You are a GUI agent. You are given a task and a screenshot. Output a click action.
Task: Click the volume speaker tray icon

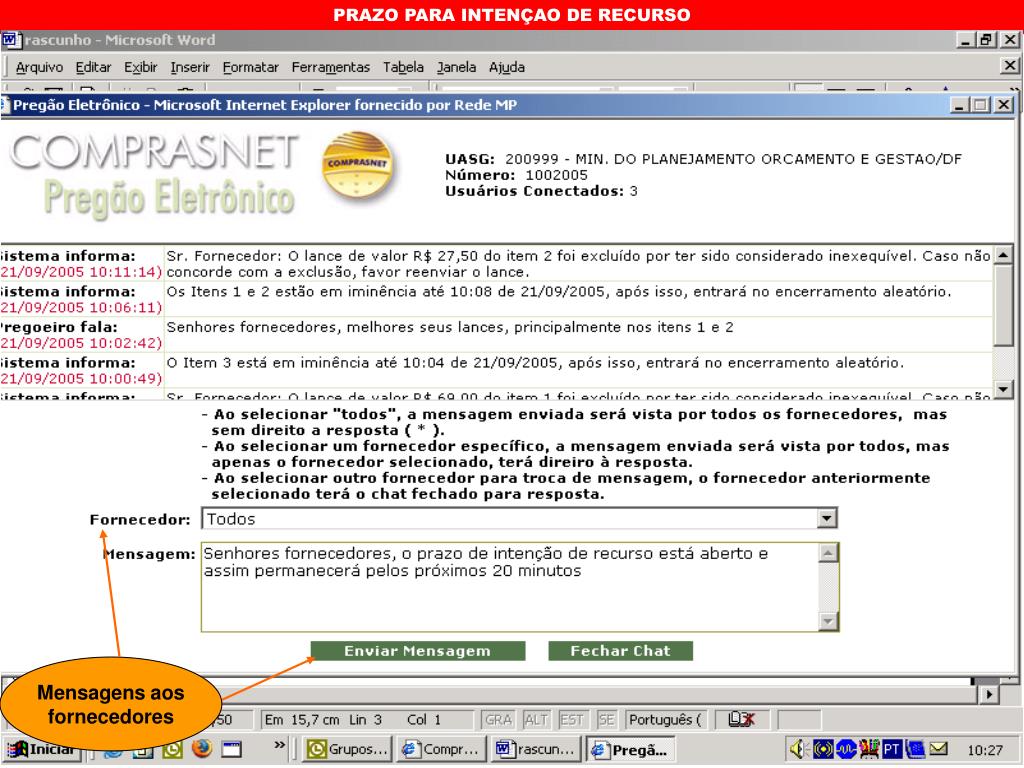[798, 749]
